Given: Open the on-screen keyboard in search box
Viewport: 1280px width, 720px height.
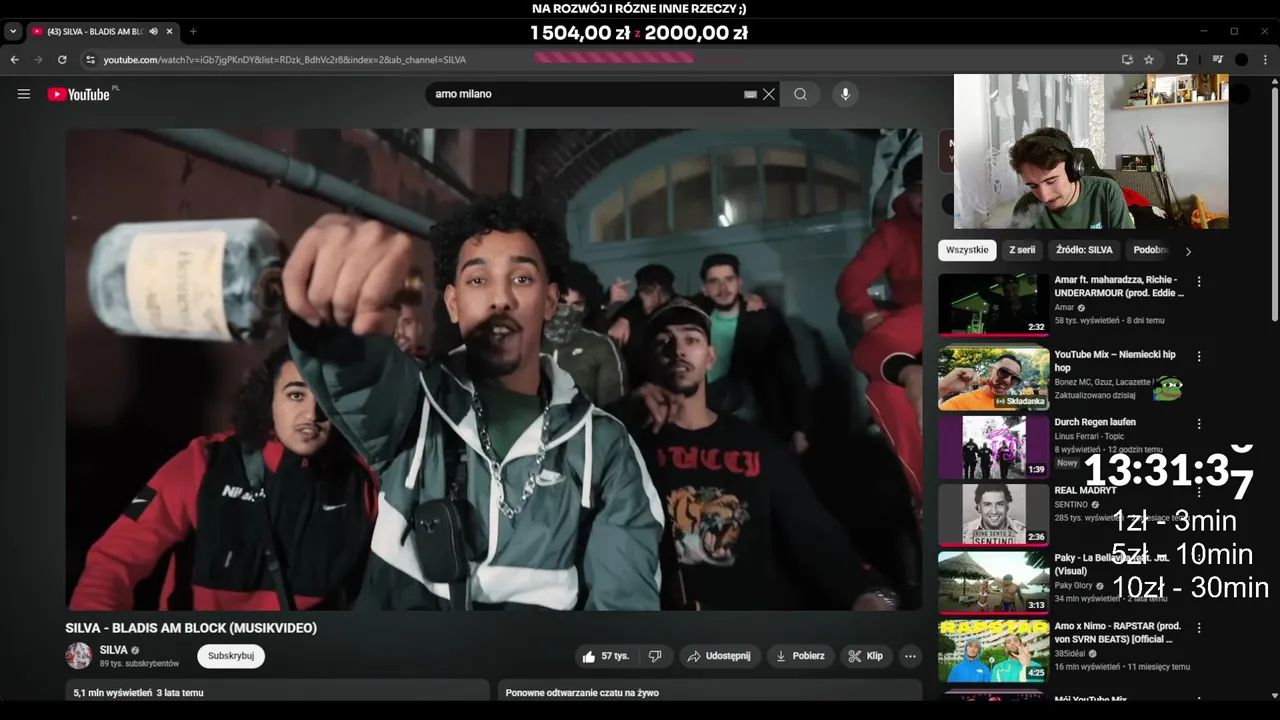Looking at the screenshot, I should pyautogui.click(x=750, y=94).
